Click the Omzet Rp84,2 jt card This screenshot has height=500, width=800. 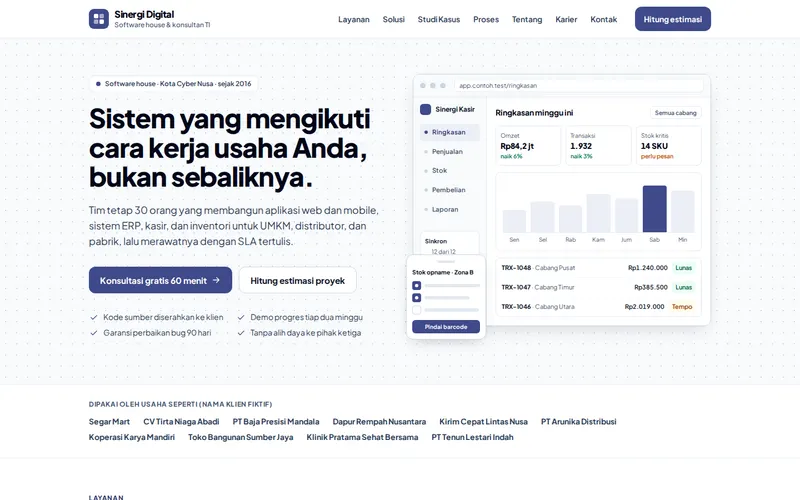coord(528,146)
